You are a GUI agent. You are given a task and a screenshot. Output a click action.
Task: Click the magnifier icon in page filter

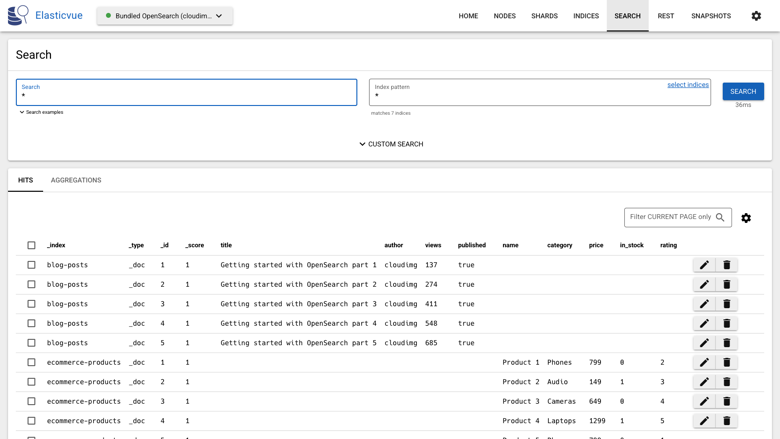click(720, 217)
